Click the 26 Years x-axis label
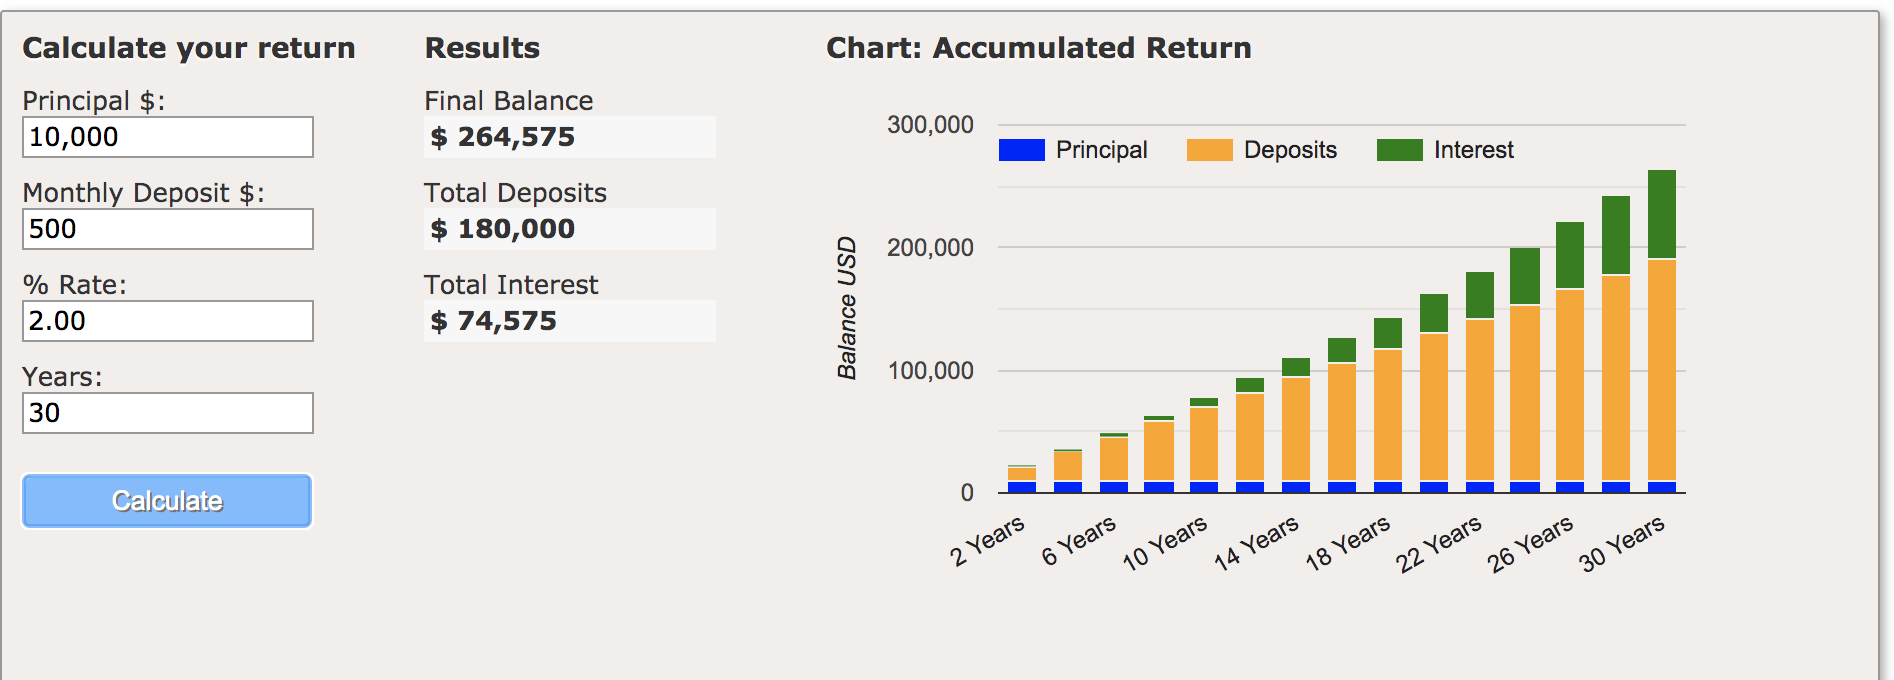This screenshot has height=680, width=1894. pyautogui.click(x=1530, y=543)
